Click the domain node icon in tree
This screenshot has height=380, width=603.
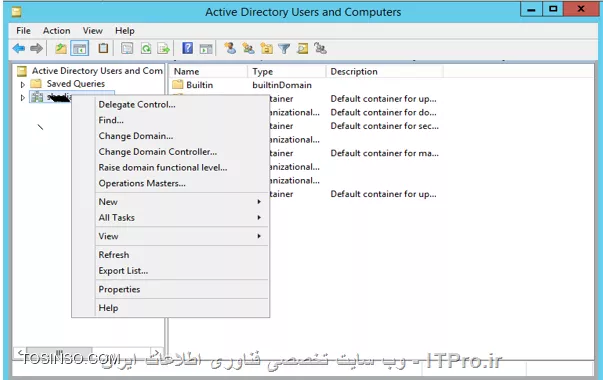tap(37, 97)
